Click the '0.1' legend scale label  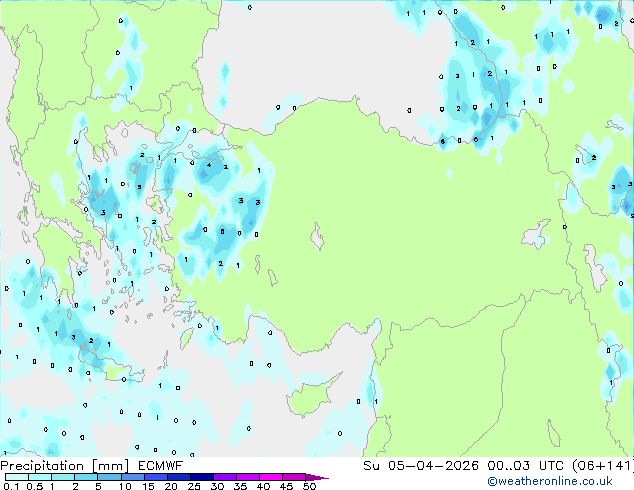[11, 486]
